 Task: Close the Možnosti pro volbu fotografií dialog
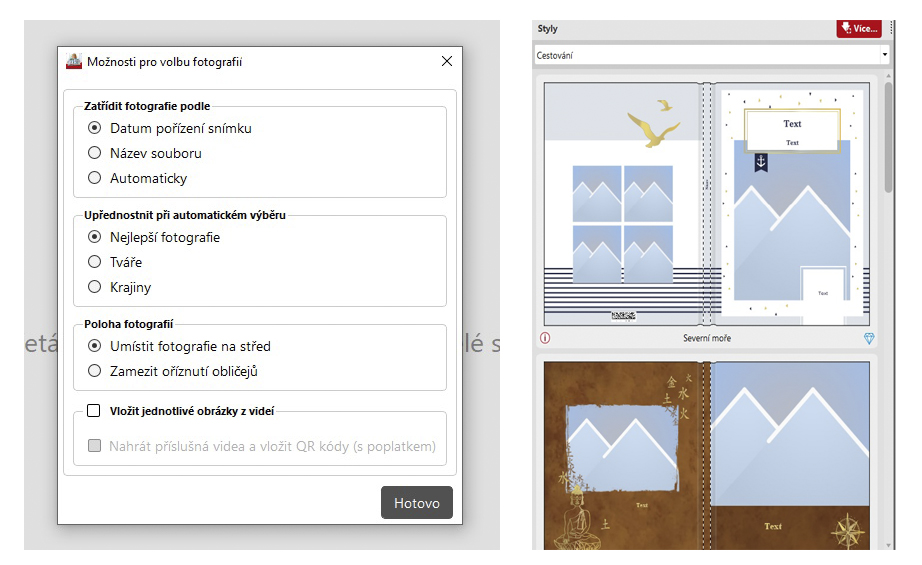pos(447,61)
